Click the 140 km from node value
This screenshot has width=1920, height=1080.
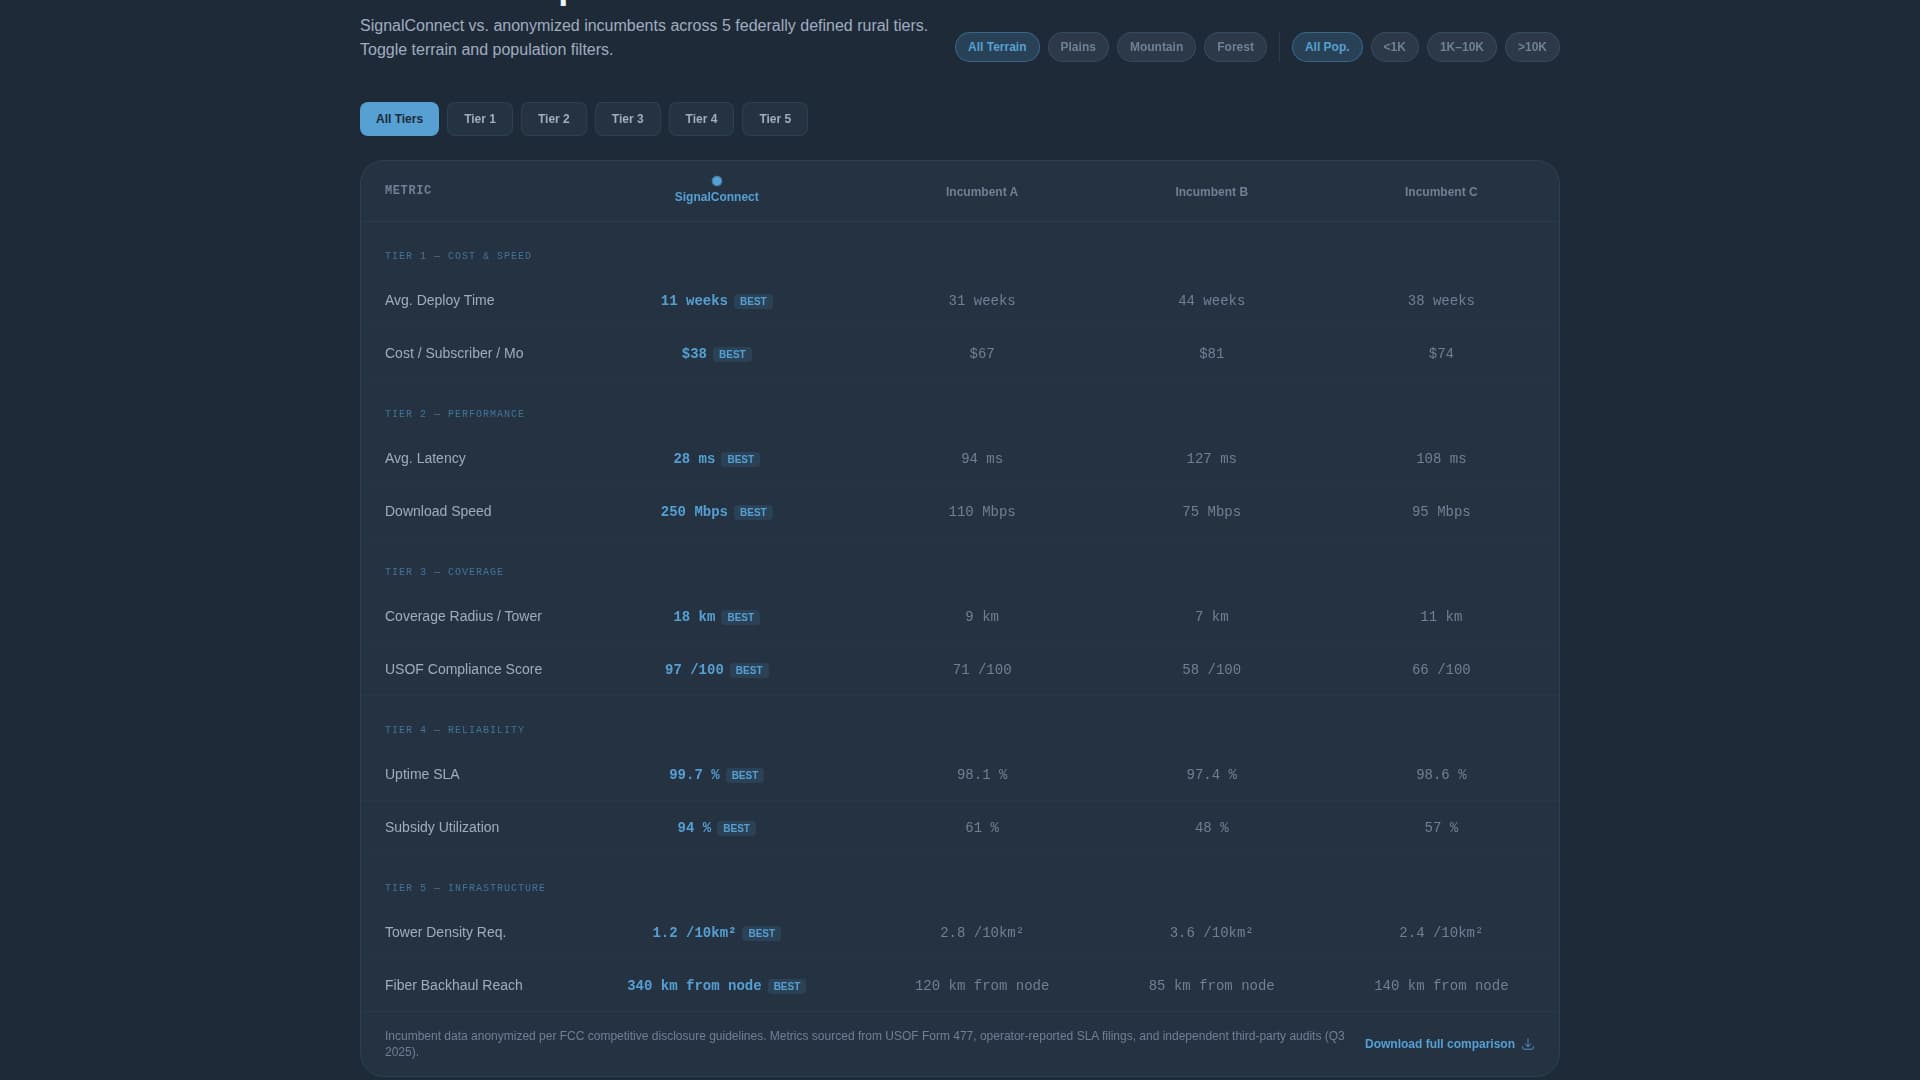(x=1441, y=986)
